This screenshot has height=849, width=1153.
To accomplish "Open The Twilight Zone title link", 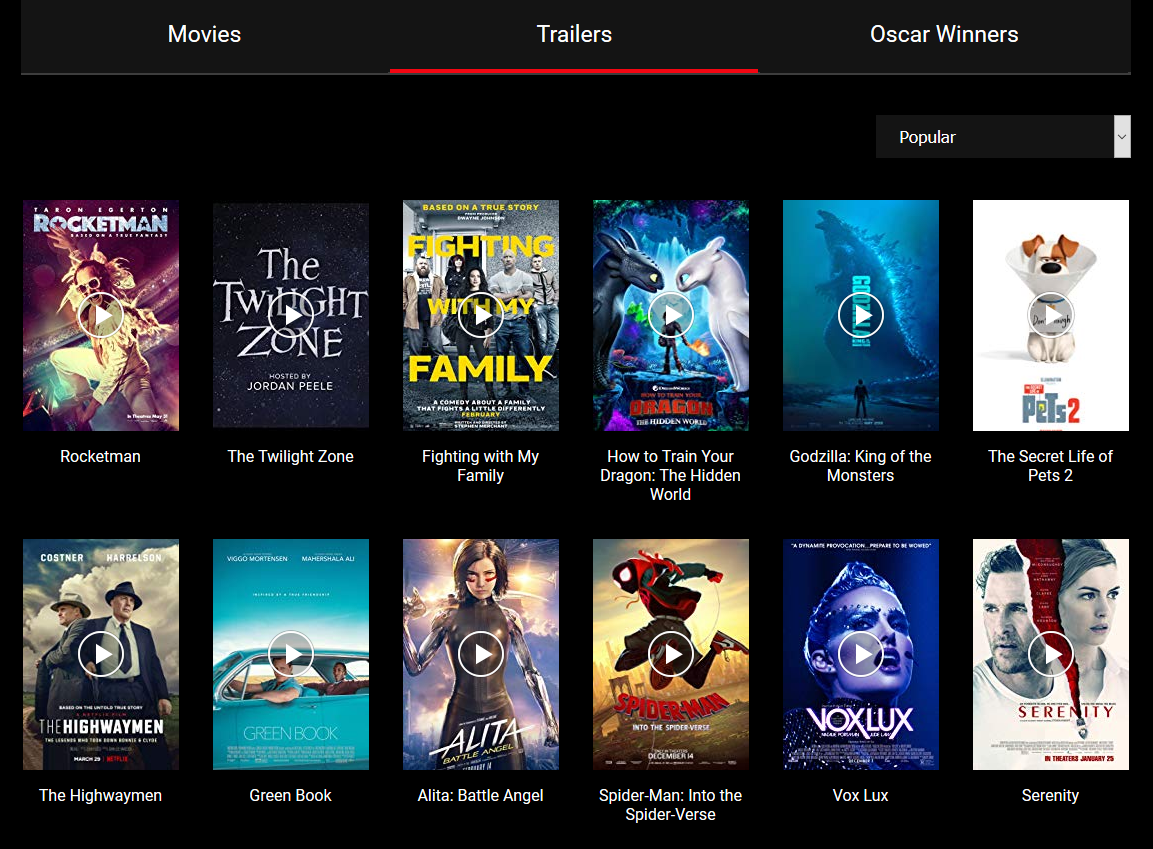I will point(290,456).
